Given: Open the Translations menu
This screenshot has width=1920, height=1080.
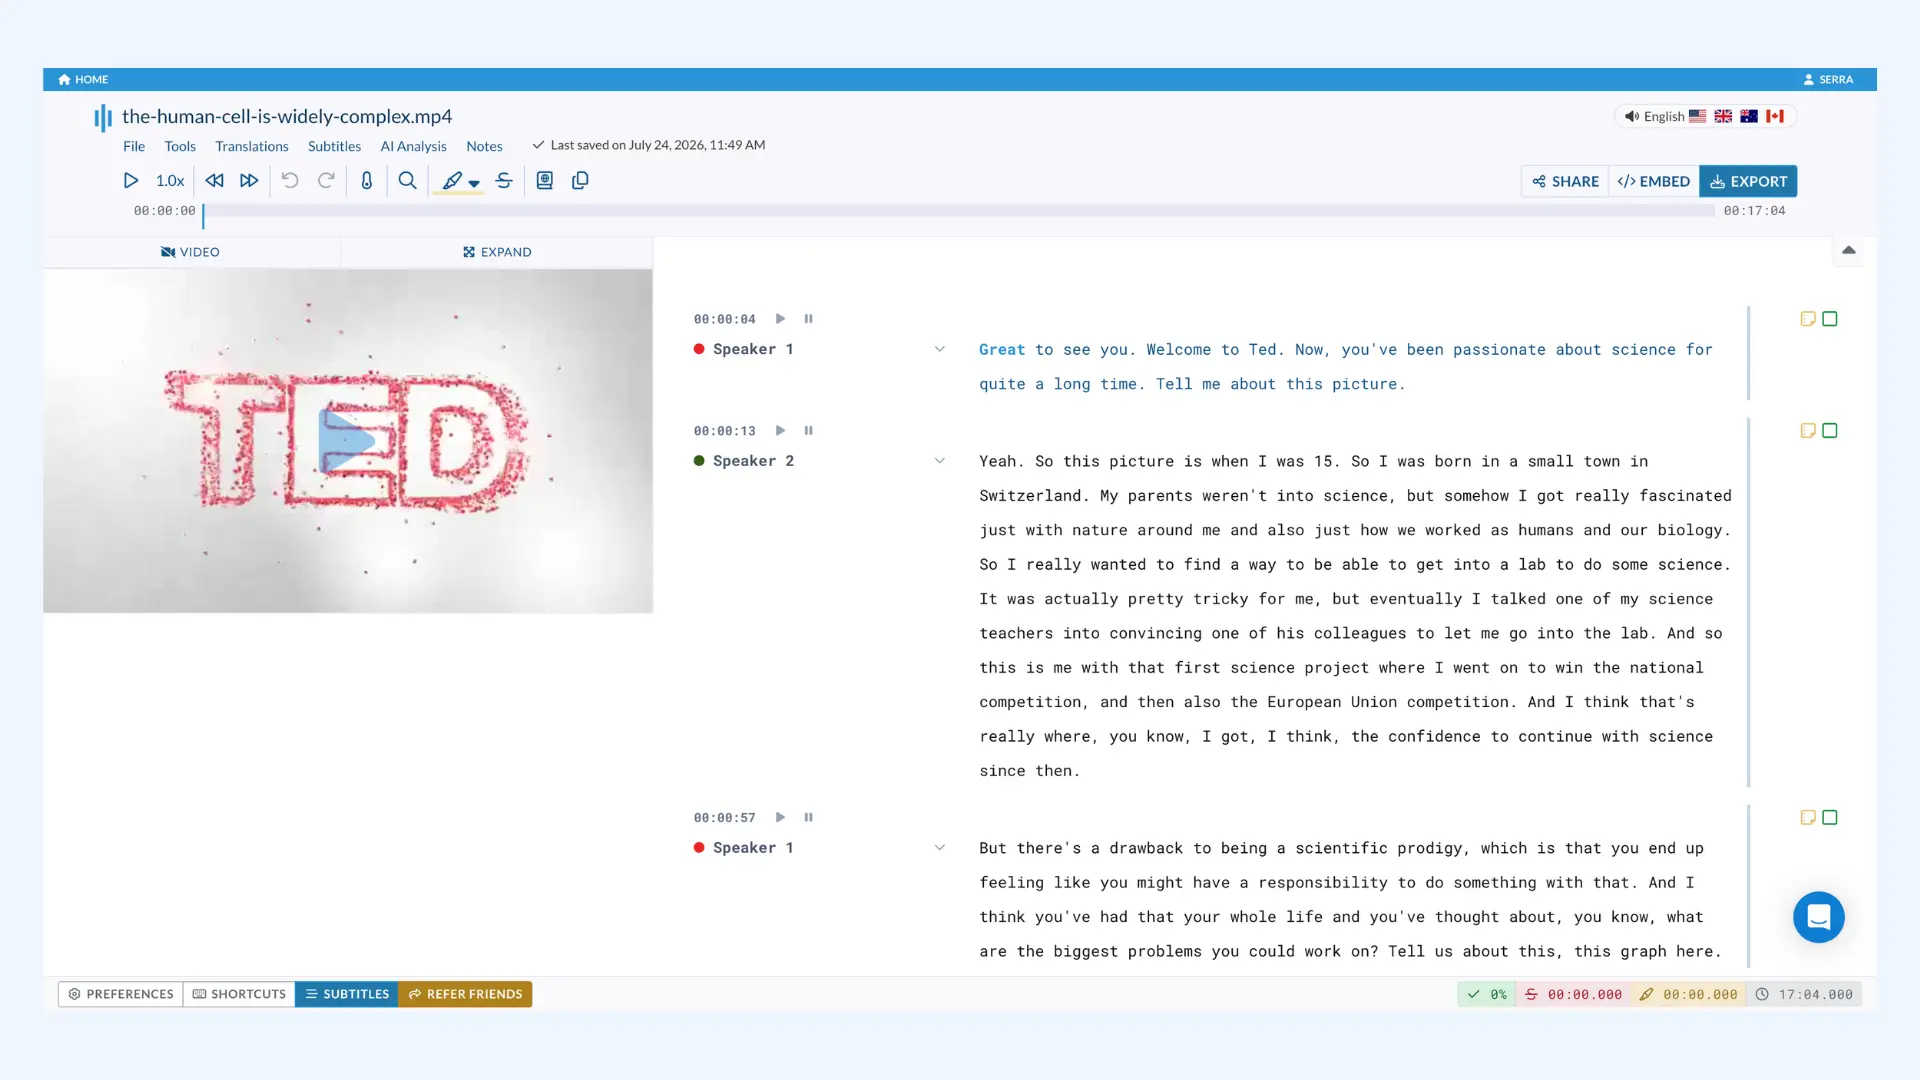Looking at the screenshot, I should [x=252, y=146].
